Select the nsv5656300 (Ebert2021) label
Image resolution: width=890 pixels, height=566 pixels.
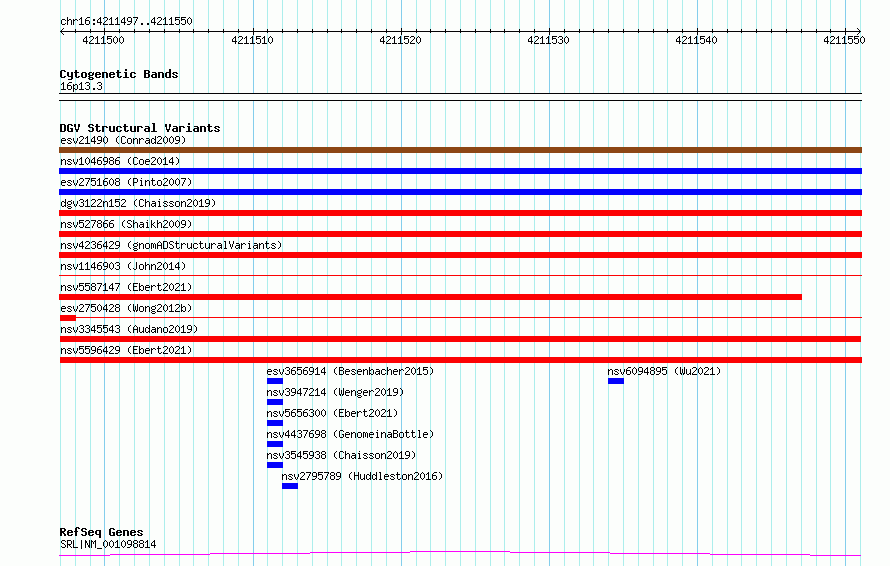tap(332, 413)
